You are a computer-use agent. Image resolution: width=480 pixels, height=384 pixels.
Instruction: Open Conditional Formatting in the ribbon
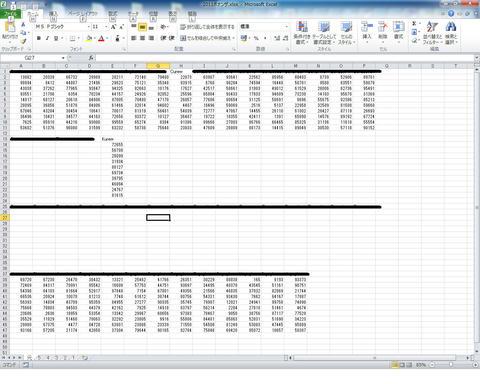pyautogui.click(x=302, y=33)
